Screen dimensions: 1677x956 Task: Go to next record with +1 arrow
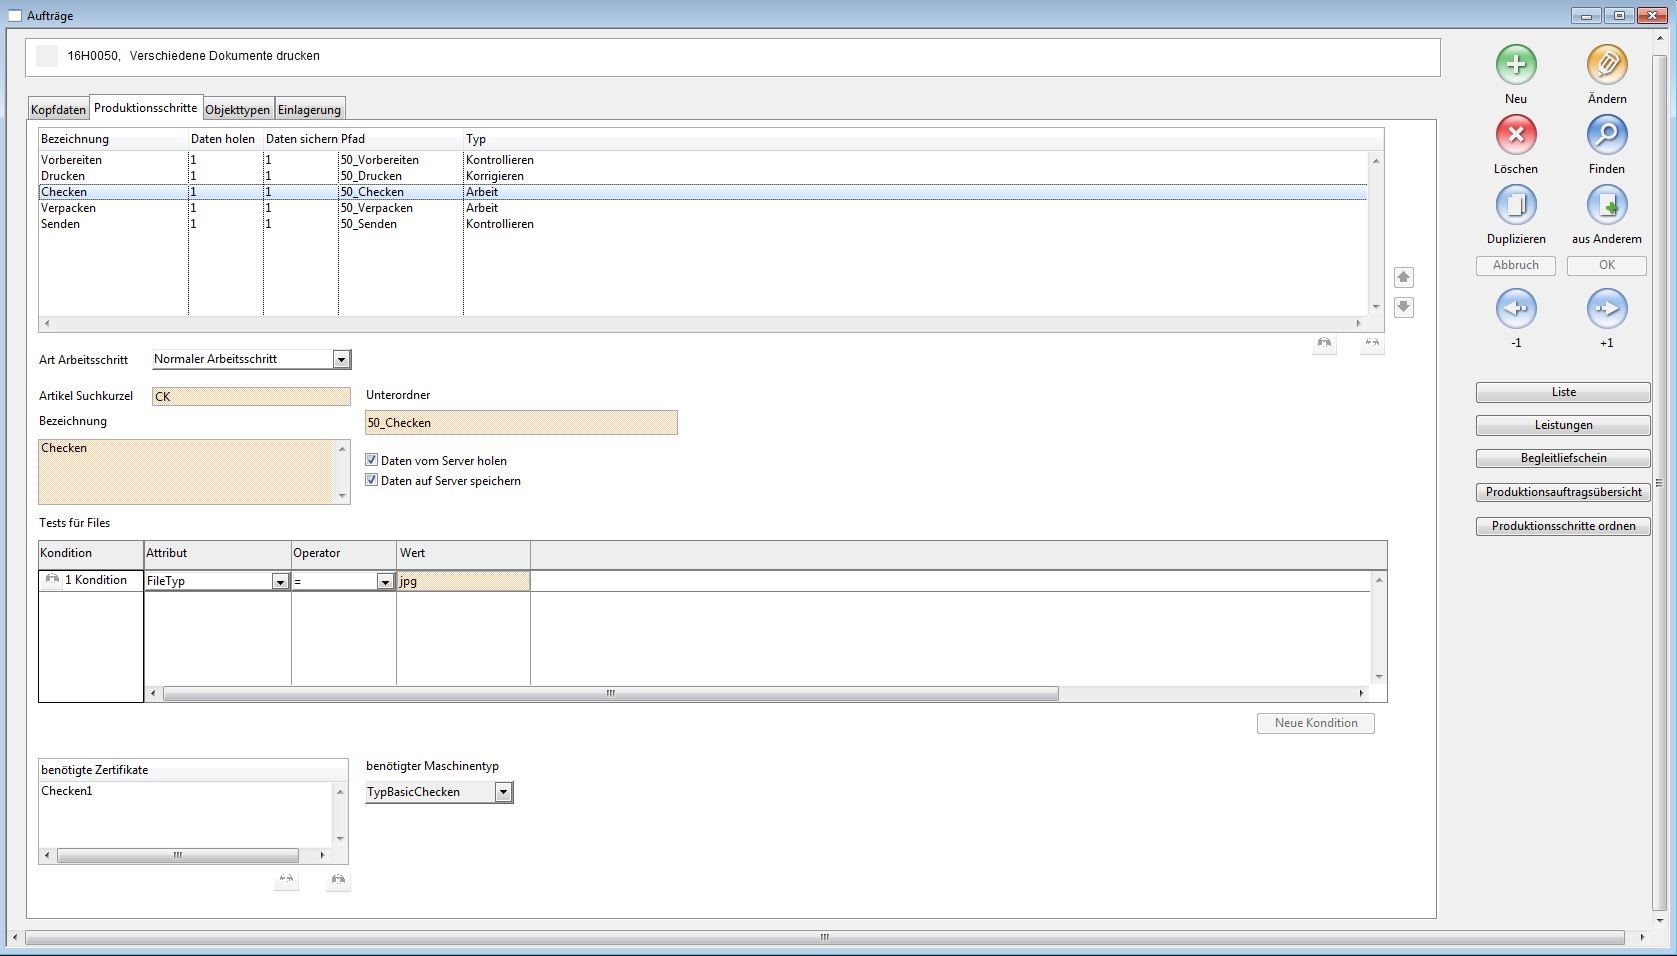[x=1606, y=309]
